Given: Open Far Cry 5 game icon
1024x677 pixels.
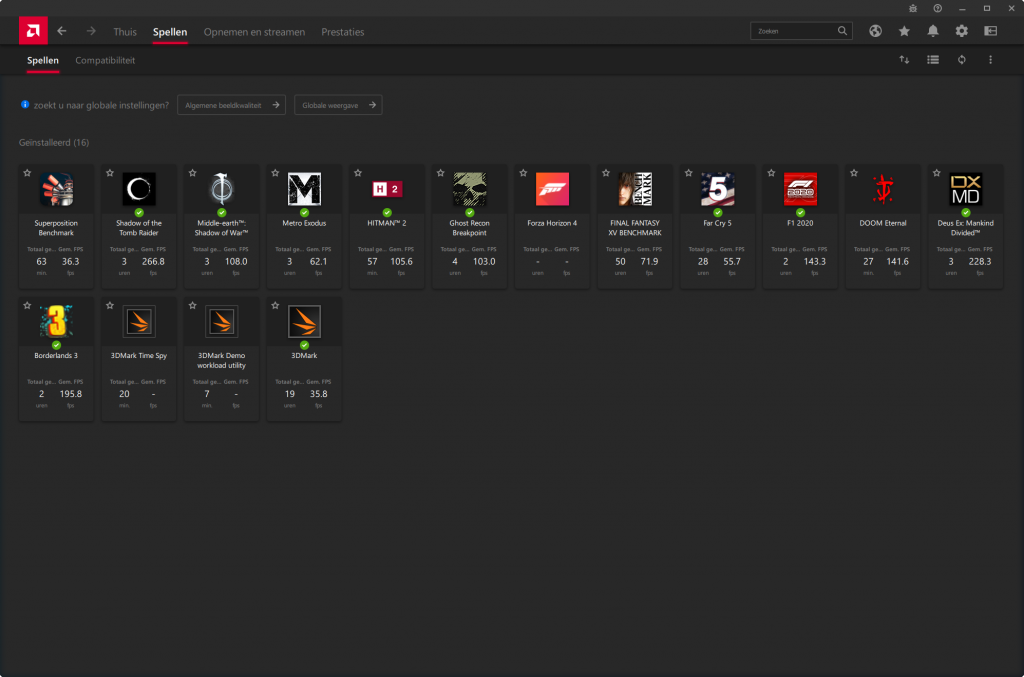Looking at the screenshot, I should pyautogui.click(x=717, y=189).
